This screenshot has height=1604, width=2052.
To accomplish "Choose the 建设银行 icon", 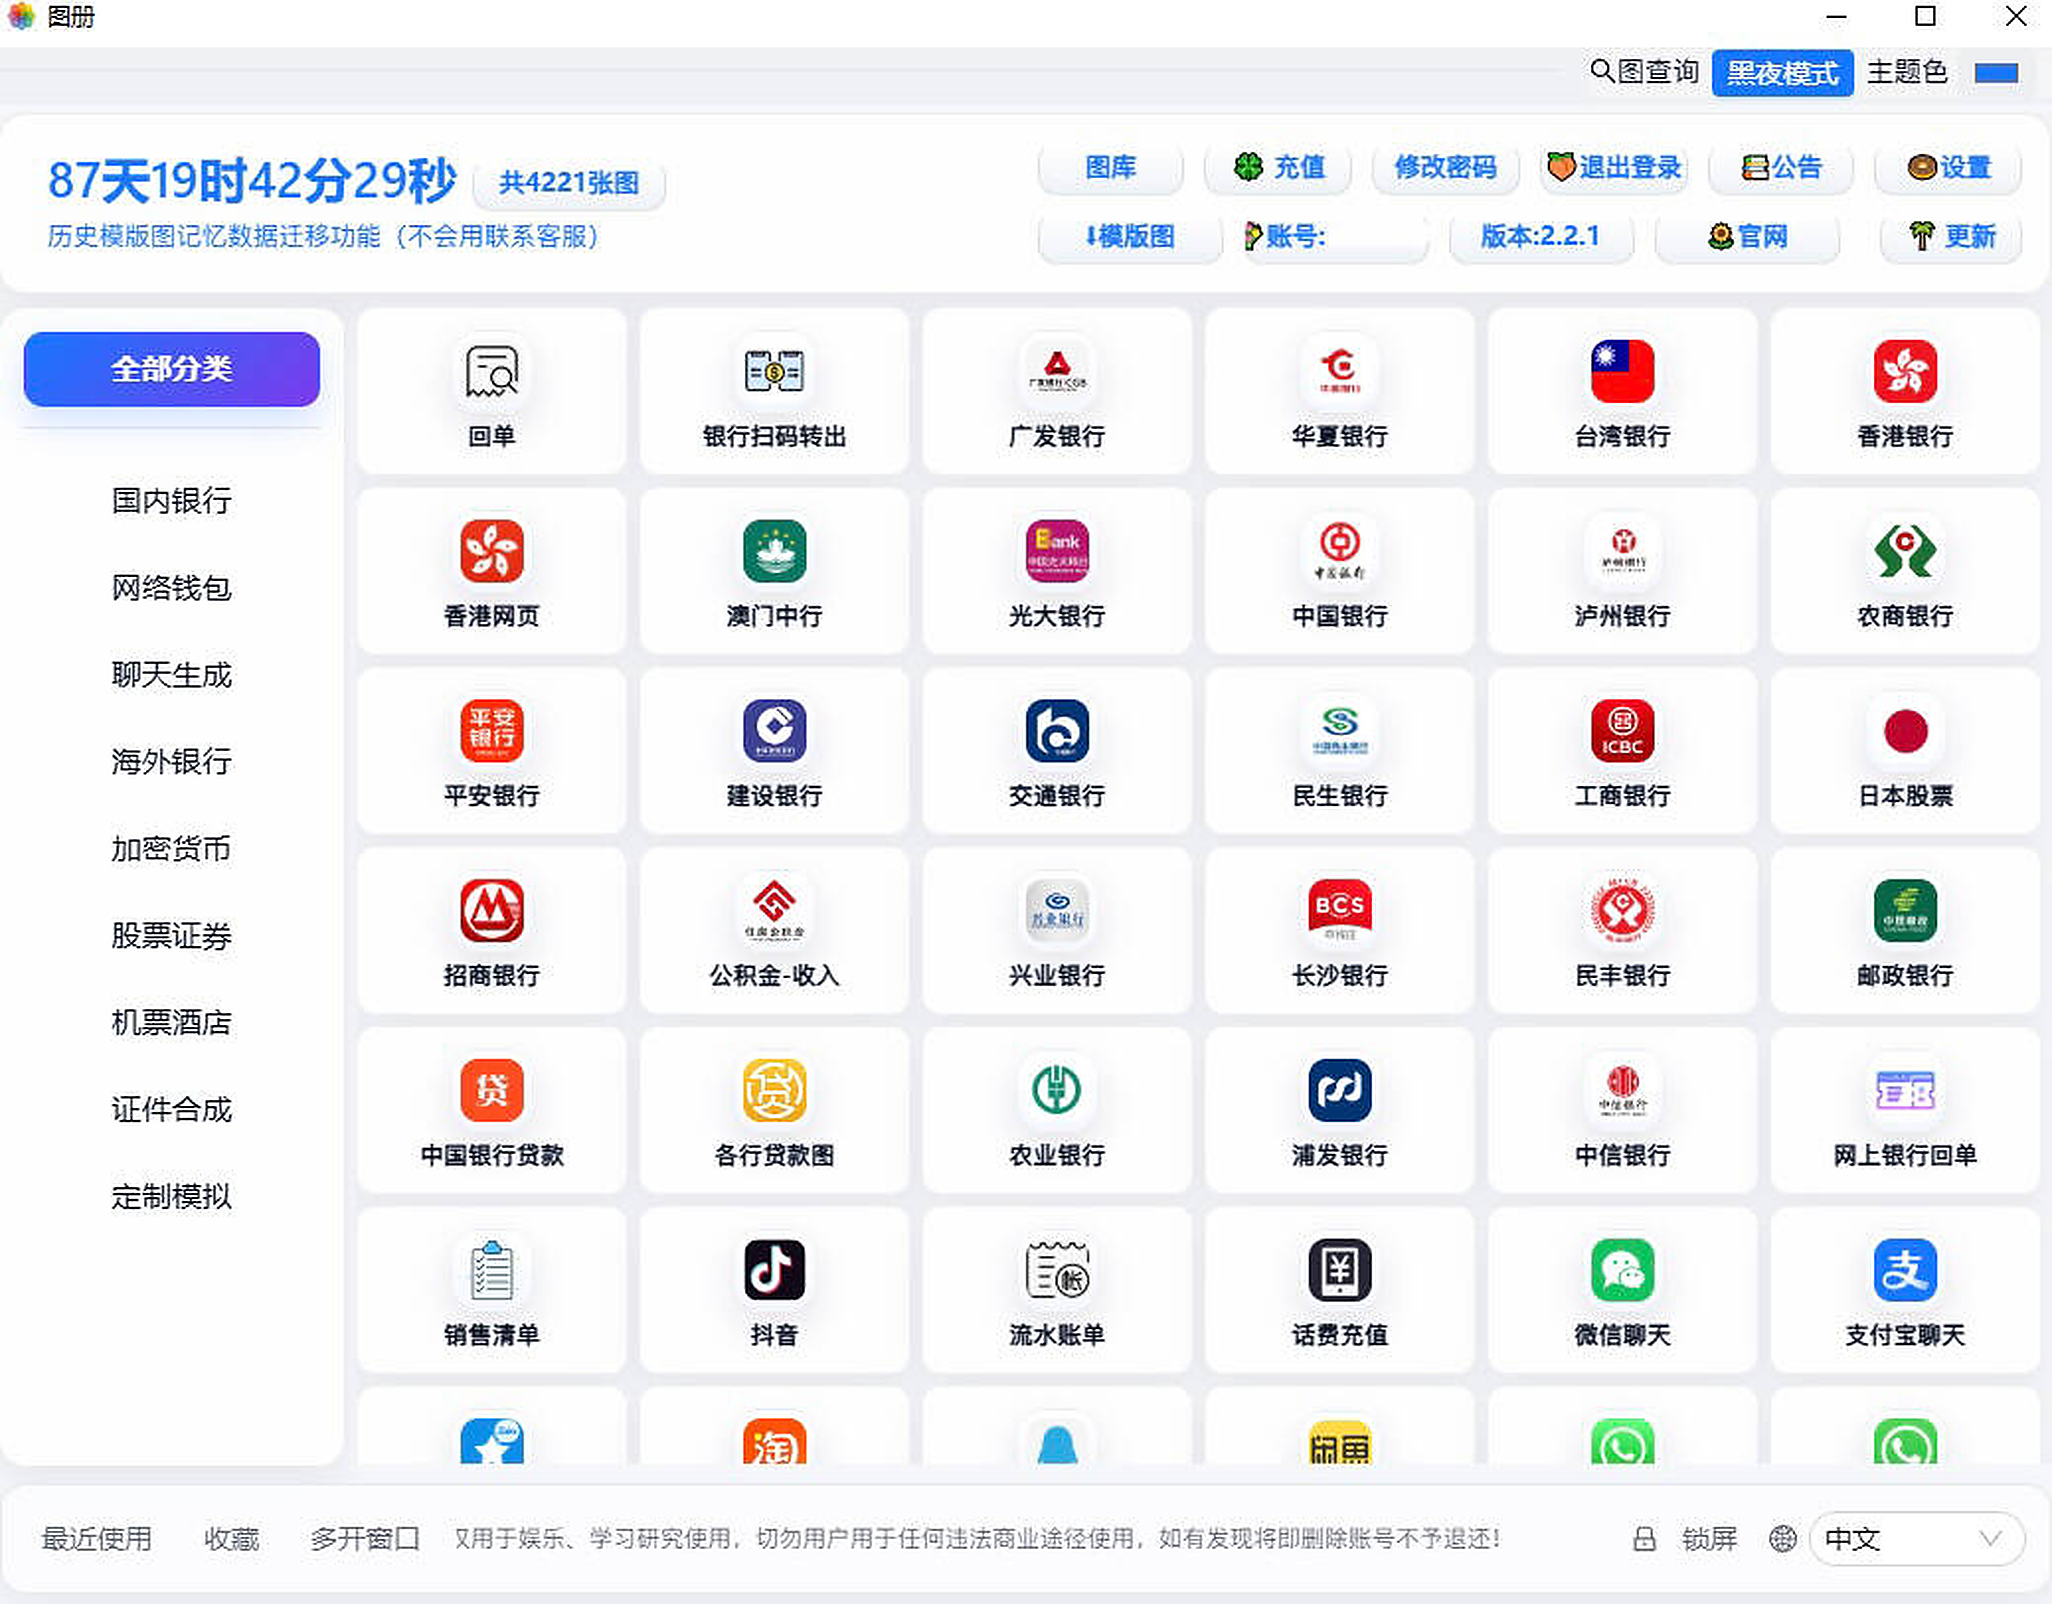I will pos(774,731).
